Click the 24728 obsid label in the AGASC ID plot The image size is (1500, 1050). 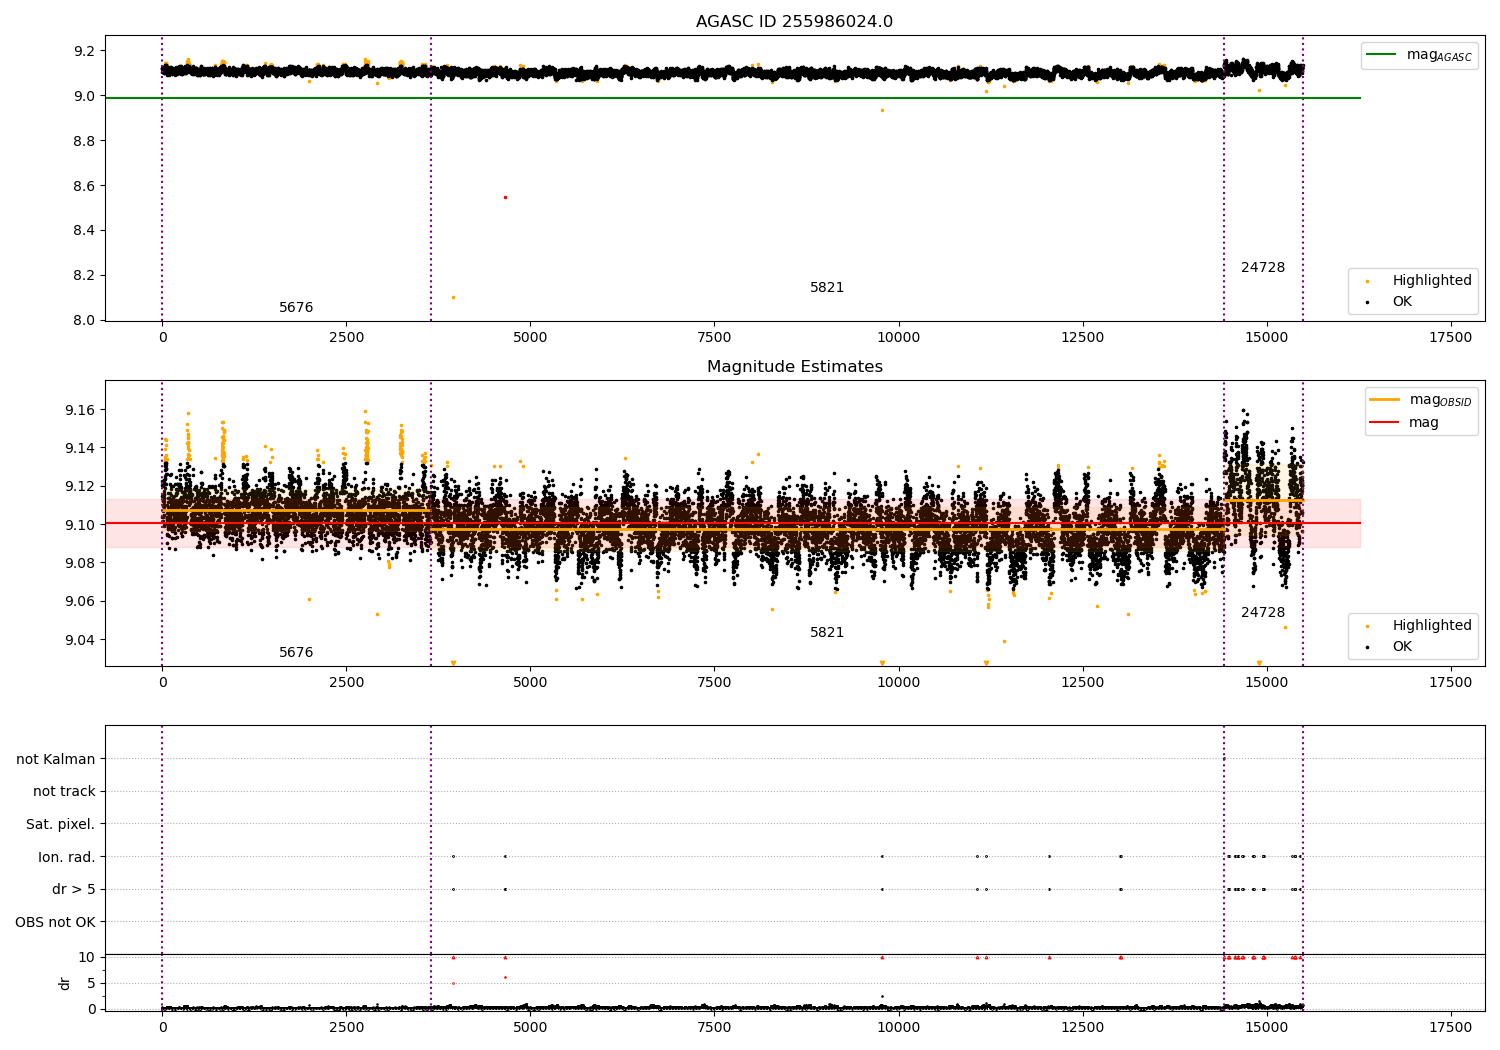click(x=1263, y=268)
